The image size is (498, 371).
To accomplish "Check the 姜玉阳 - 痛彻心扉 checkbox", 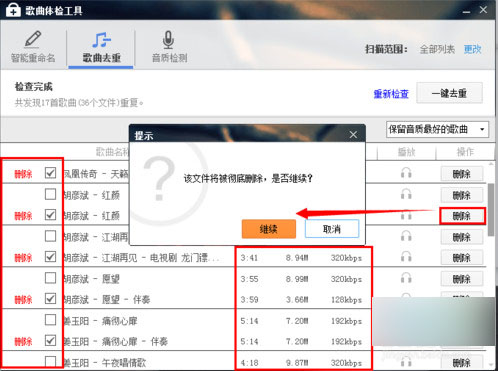I will (50, 320).
